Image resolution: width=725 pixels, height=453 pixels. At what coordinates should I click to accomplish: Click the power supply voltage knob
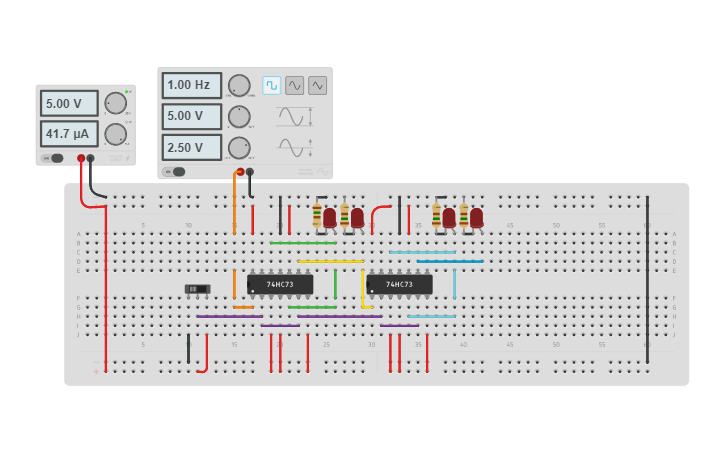pyautogui.click(x=116, y=103)
